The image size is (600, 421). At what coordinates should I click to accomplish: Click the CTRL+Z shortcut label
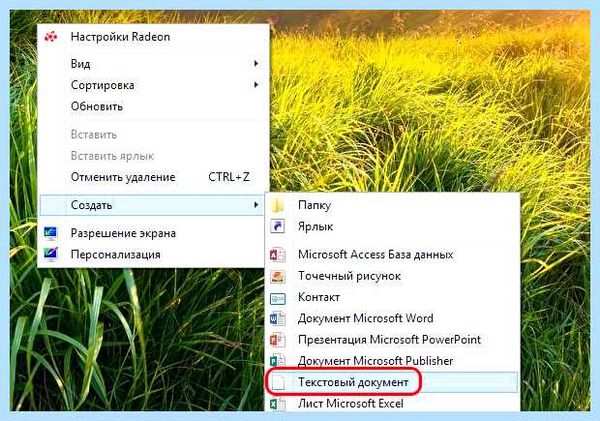229,177
